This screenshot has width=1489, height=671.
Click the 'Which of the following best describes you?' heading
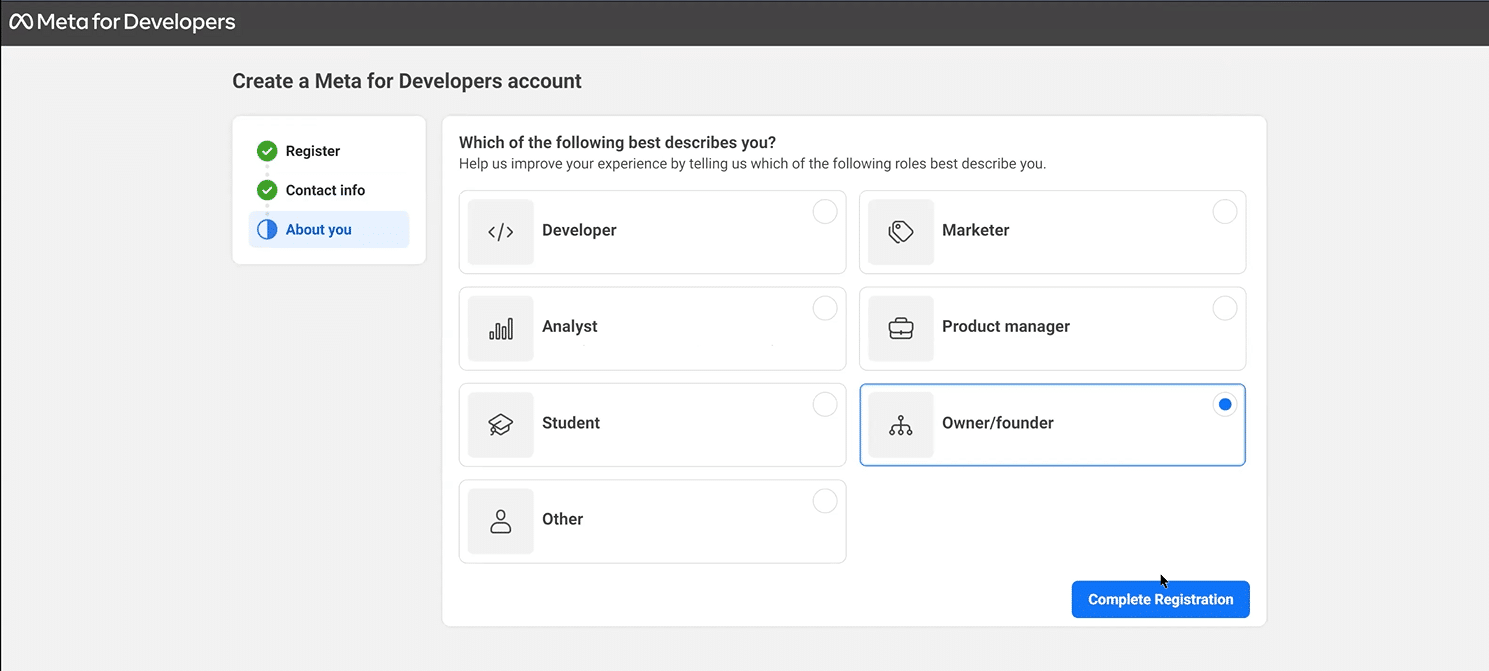pos(617,143)
